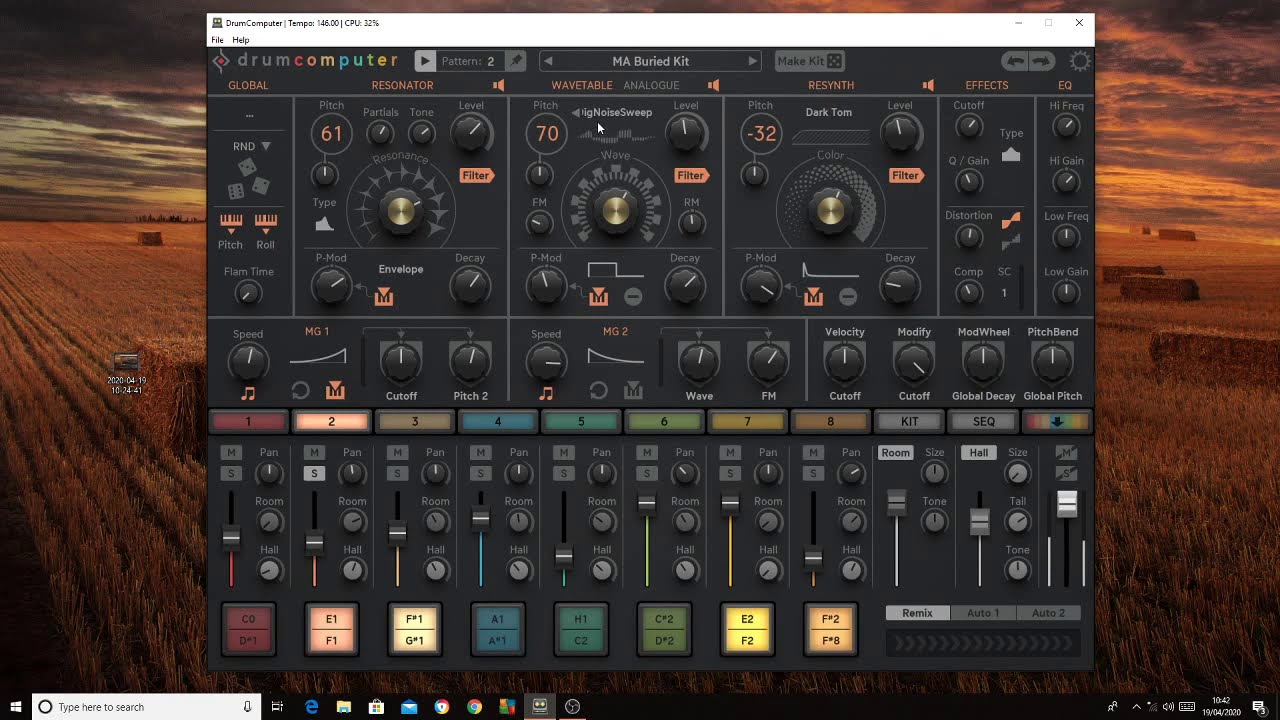
Task: Click the colored download arrow tab
Action: pos(1056,422)
